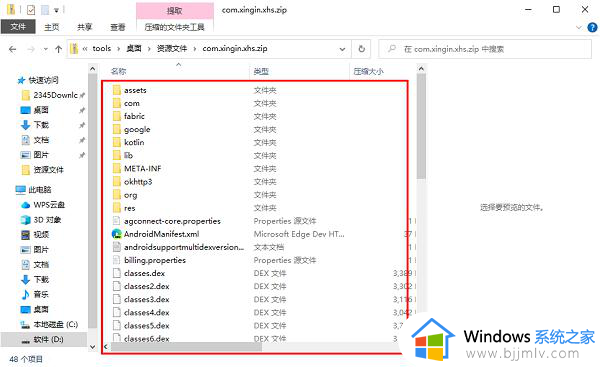Click tools in address breadcrumb
The height and width of the screenshot is (367, 600).
click(x=102, y=49)
